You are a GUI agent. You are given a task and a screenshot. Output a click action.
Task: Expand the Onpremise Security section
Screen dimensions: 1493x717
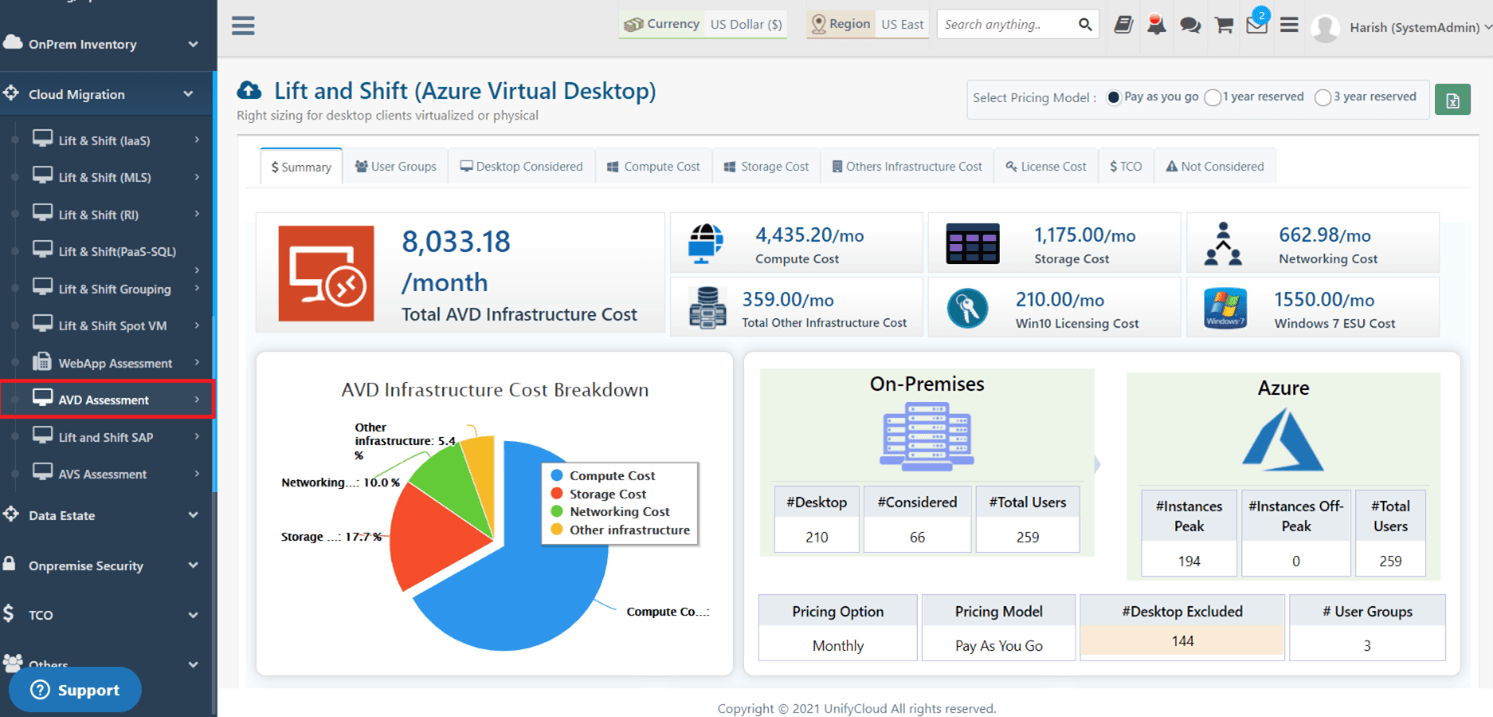point(107,565)
